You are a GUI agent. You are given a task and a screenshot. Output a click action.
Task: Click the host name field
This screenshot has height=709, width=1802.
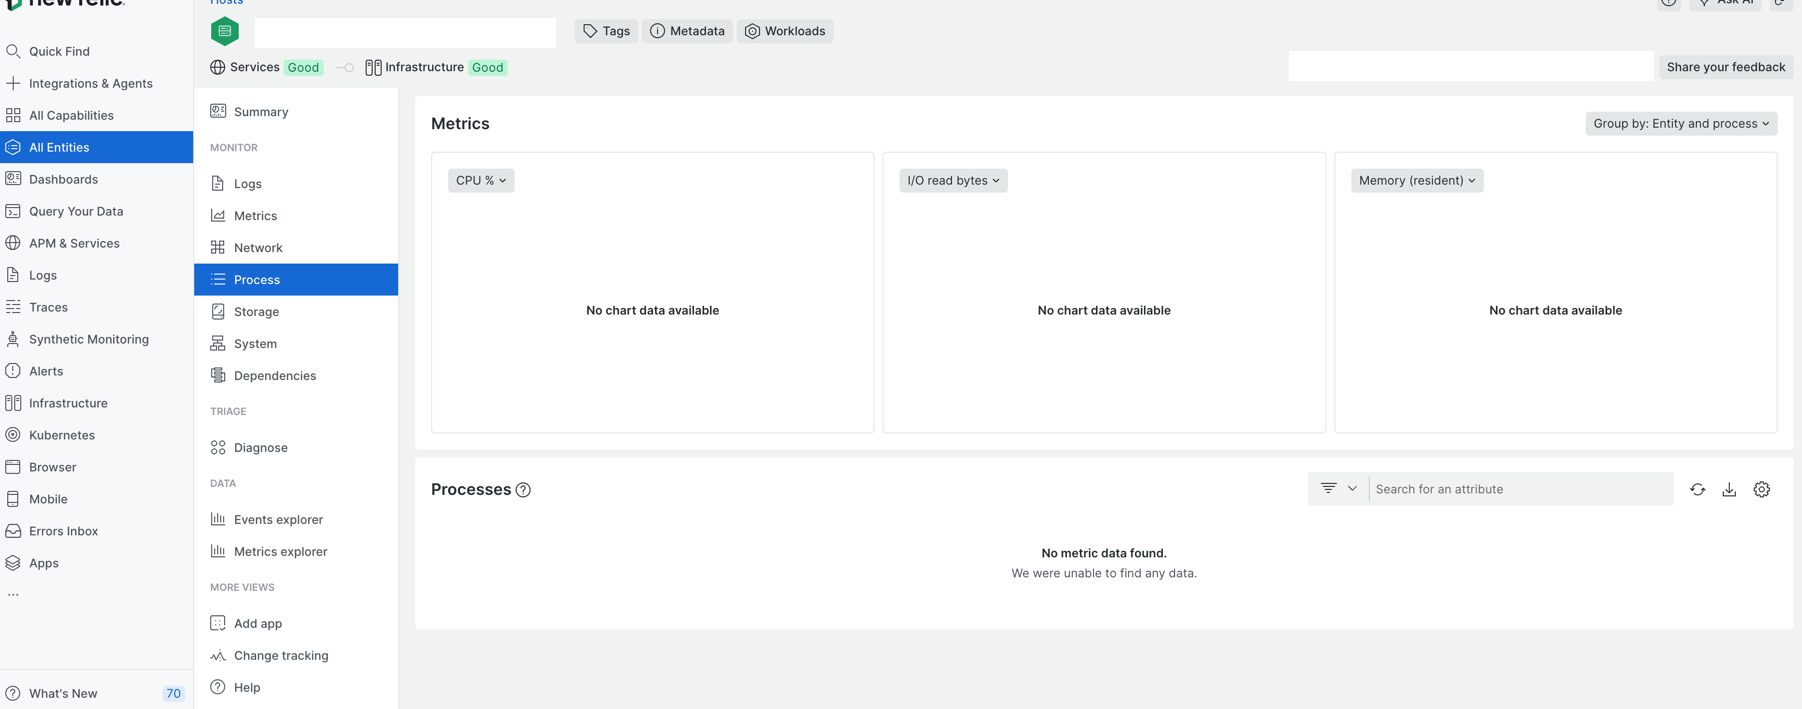[405, 32]
